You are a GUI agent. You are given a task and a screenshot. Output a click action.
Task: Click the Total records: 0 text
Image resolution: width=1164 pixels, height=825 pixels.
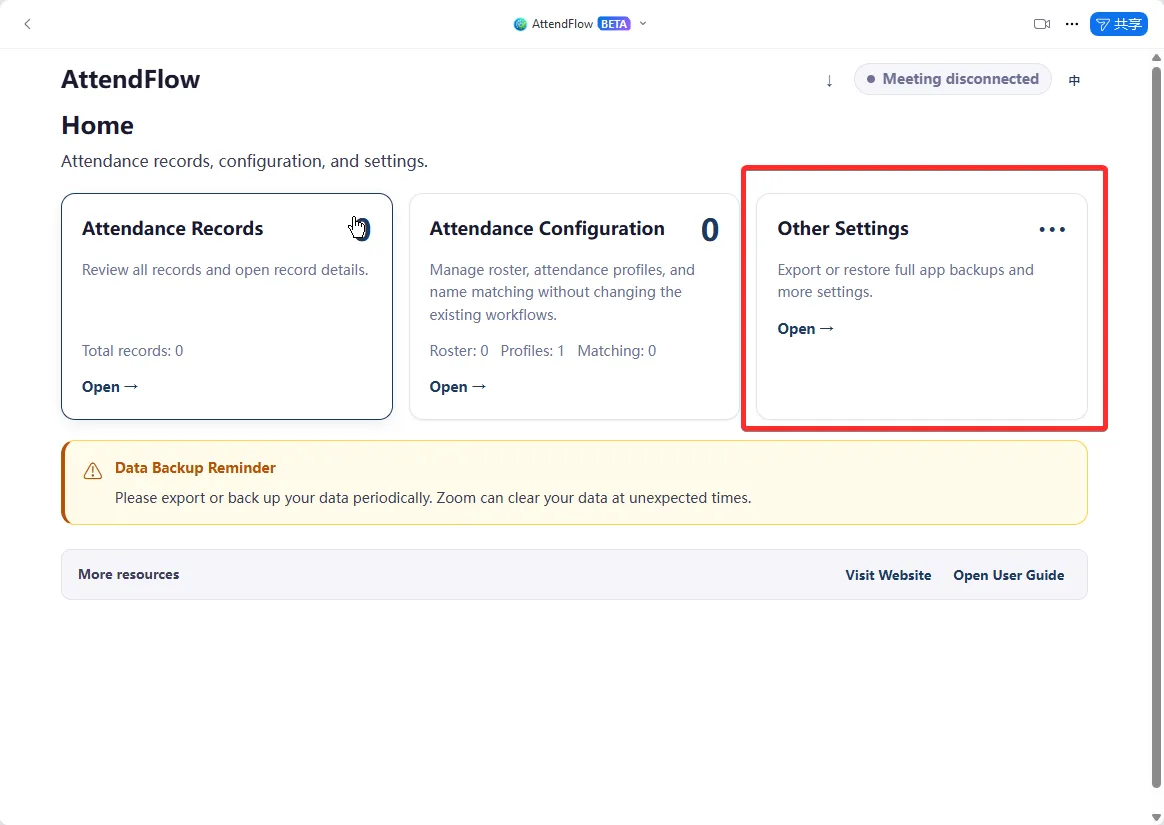(x=132, y=350)
